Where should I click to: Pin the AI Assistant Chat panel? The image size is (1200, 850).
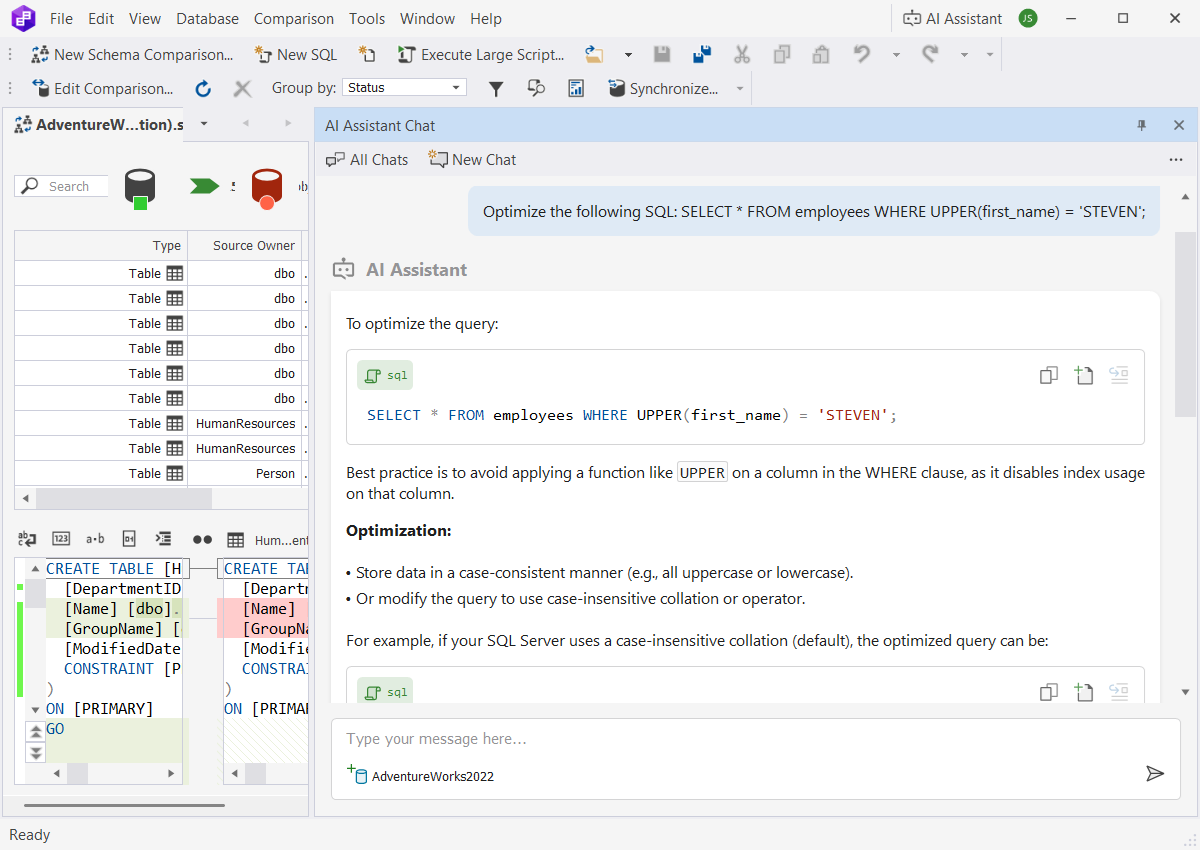click(x=1142, y=125)
